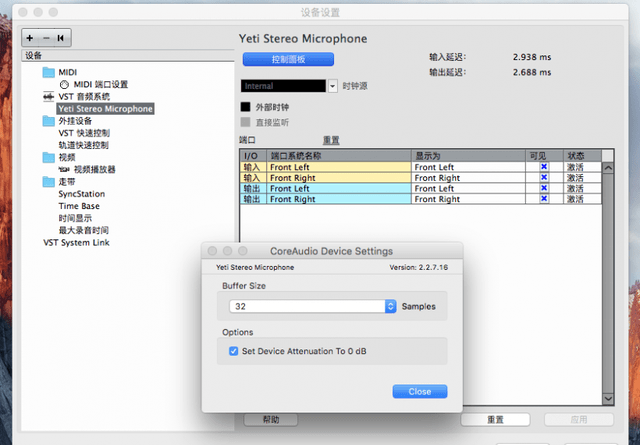The image size is (640, 445).
Task: Select Yeti Stereo Microphone in device tree
Action: click(105, 109)
